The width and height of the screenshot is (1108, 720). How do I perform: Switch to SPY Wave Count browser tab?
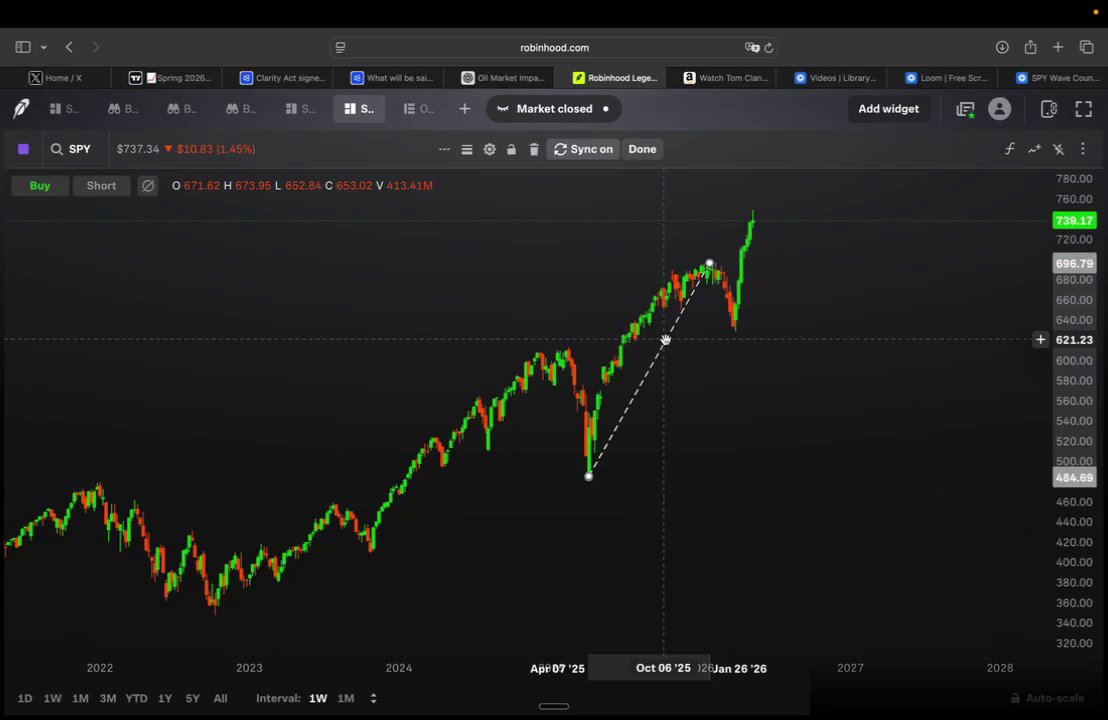[1056, 78]
